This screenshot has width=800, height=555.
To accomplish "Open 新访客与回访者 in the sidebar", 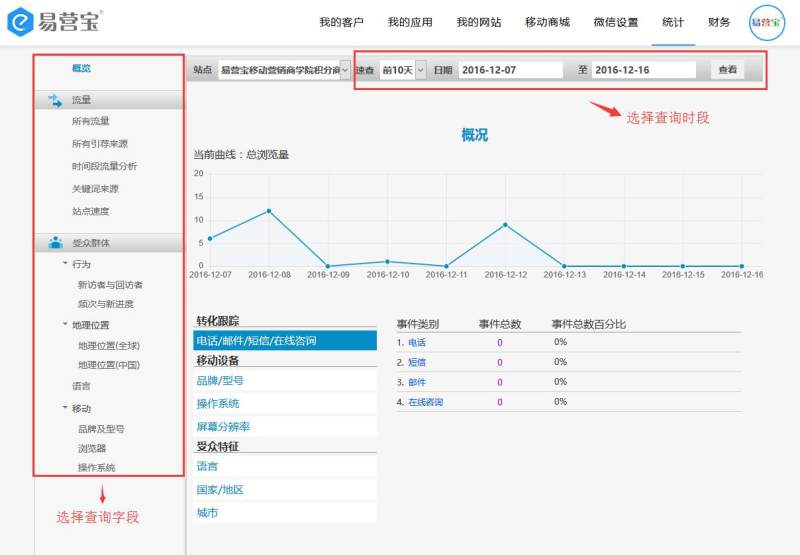I will coord(110,285).
